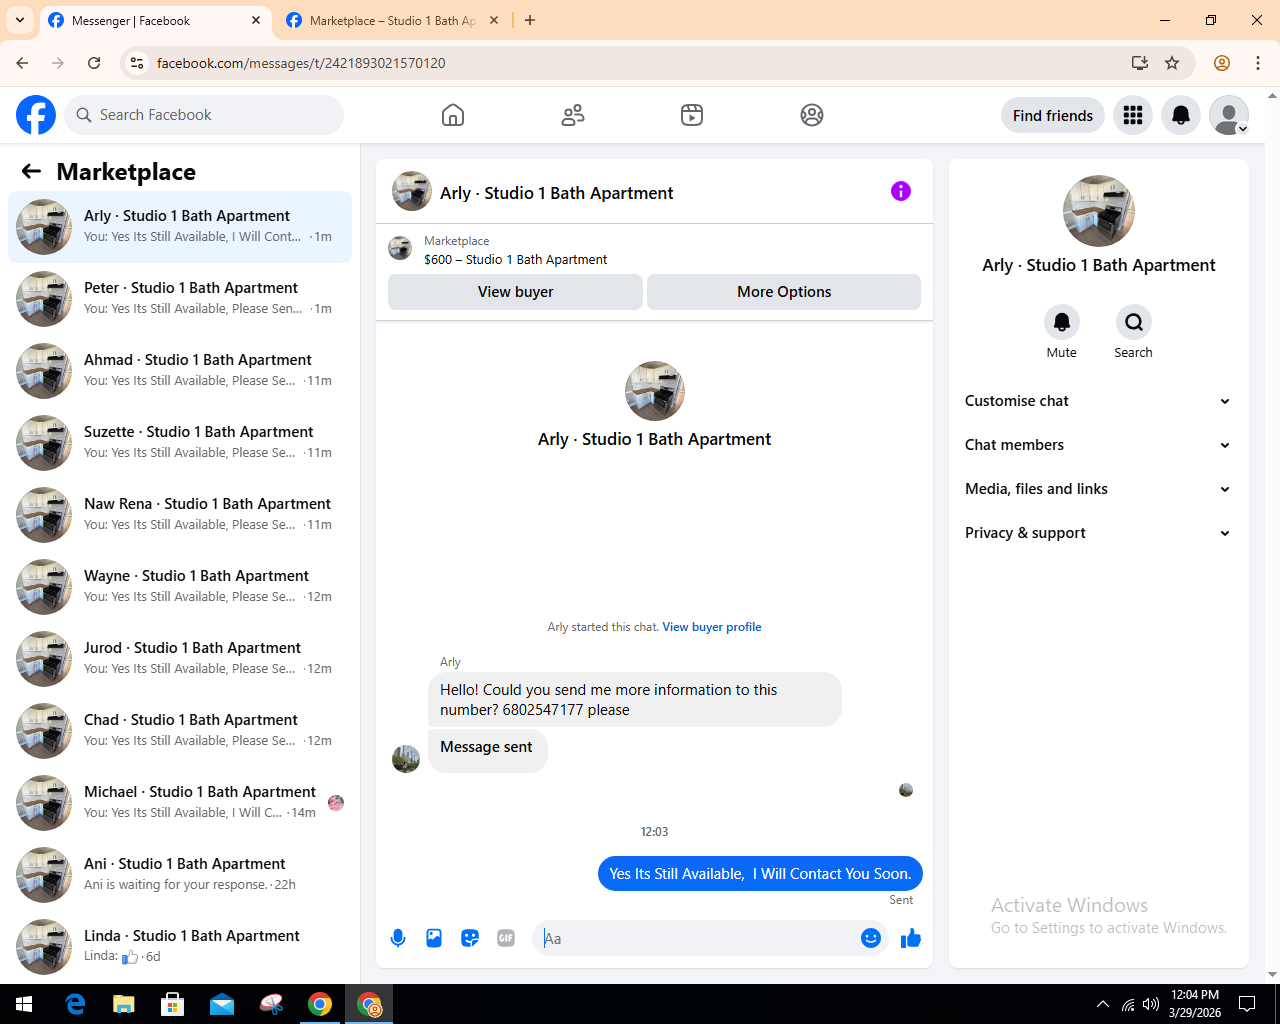The height and width of the screenshot is (1024, 1280).
Task: Close the Messenger | Facebook tab
Action: click(256, 20)
